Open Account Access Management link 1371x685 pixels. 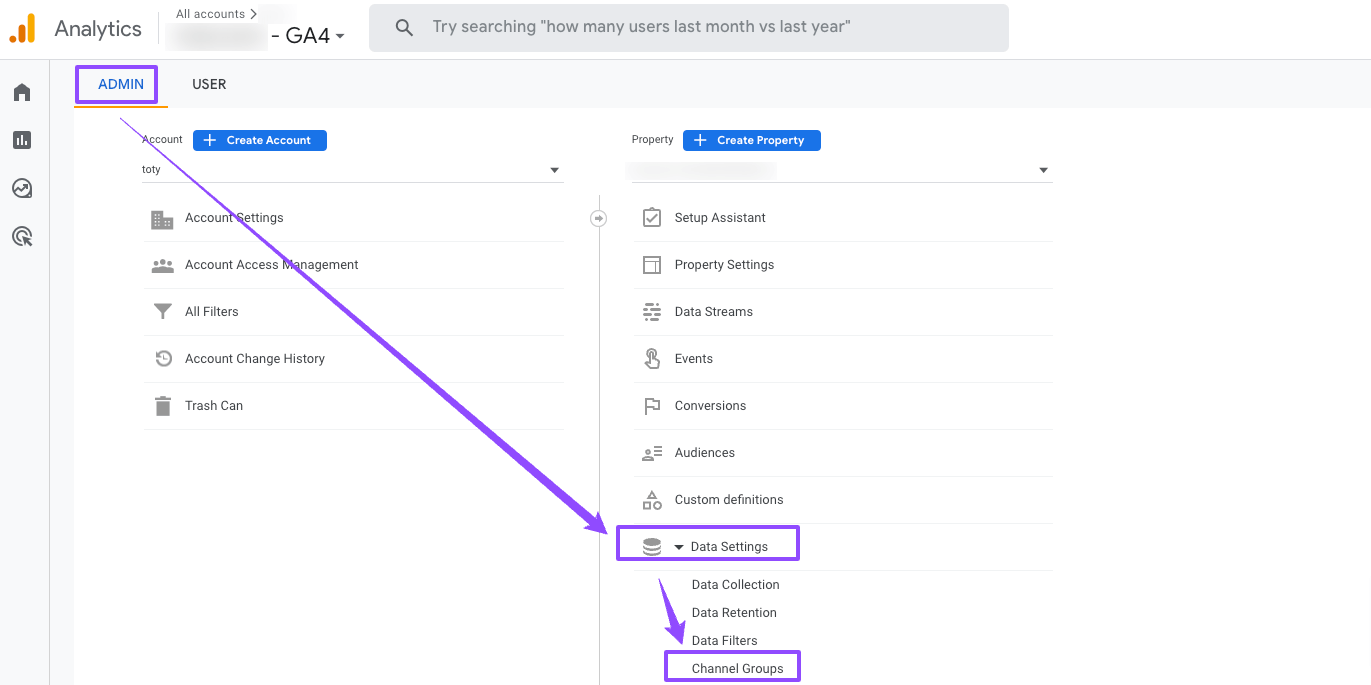point(272,265)
